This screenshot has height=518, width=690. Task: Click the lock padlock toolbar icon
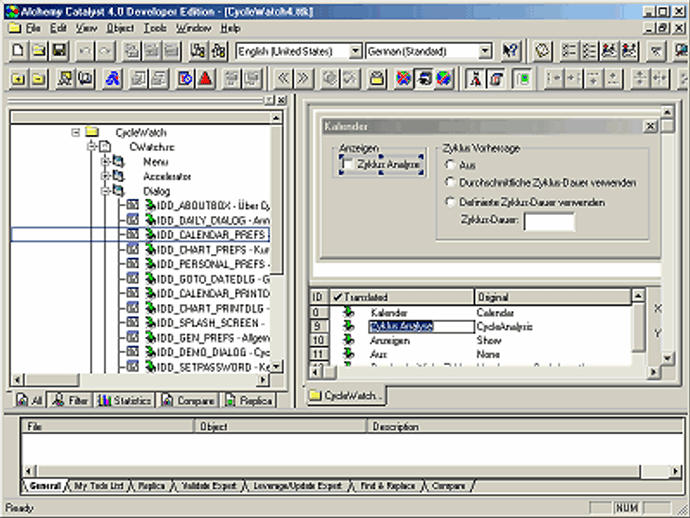[x=377, y=79]
